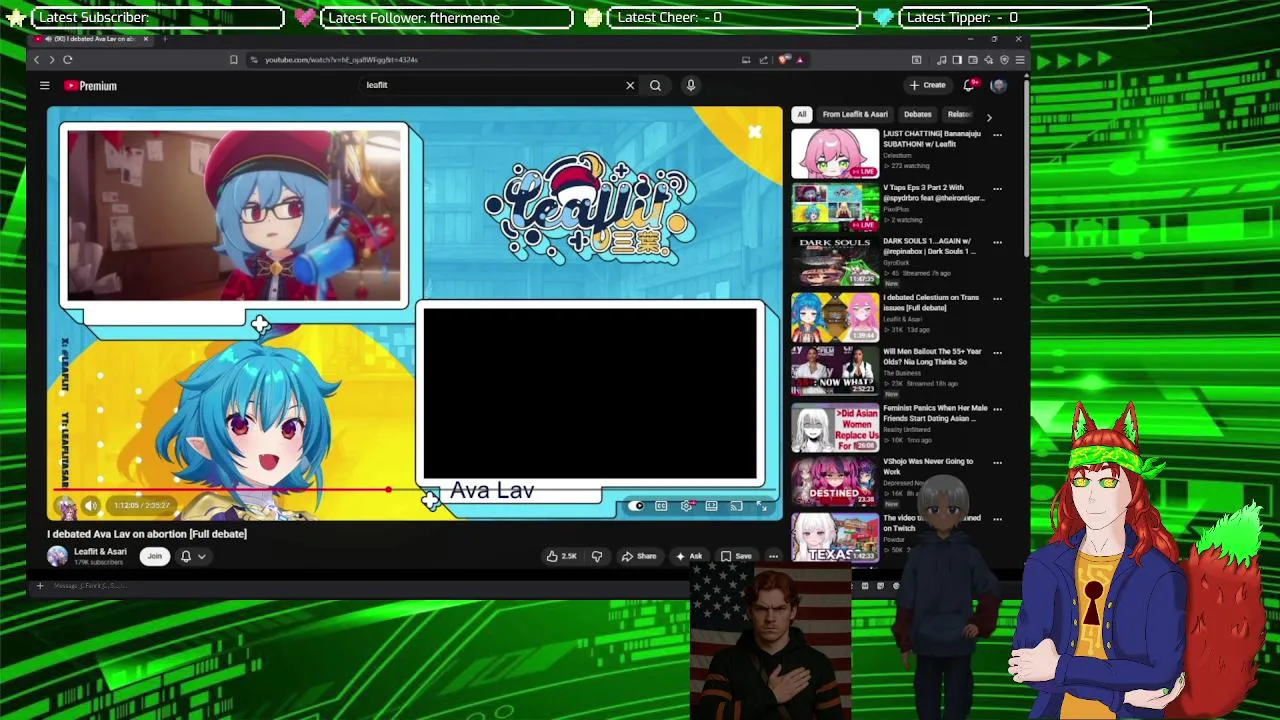Image resolution: width=1280 pixels, height=720 pixels.
Task: Select the 'I debated Ava Lav' browser tab
Action: [90, 39]
